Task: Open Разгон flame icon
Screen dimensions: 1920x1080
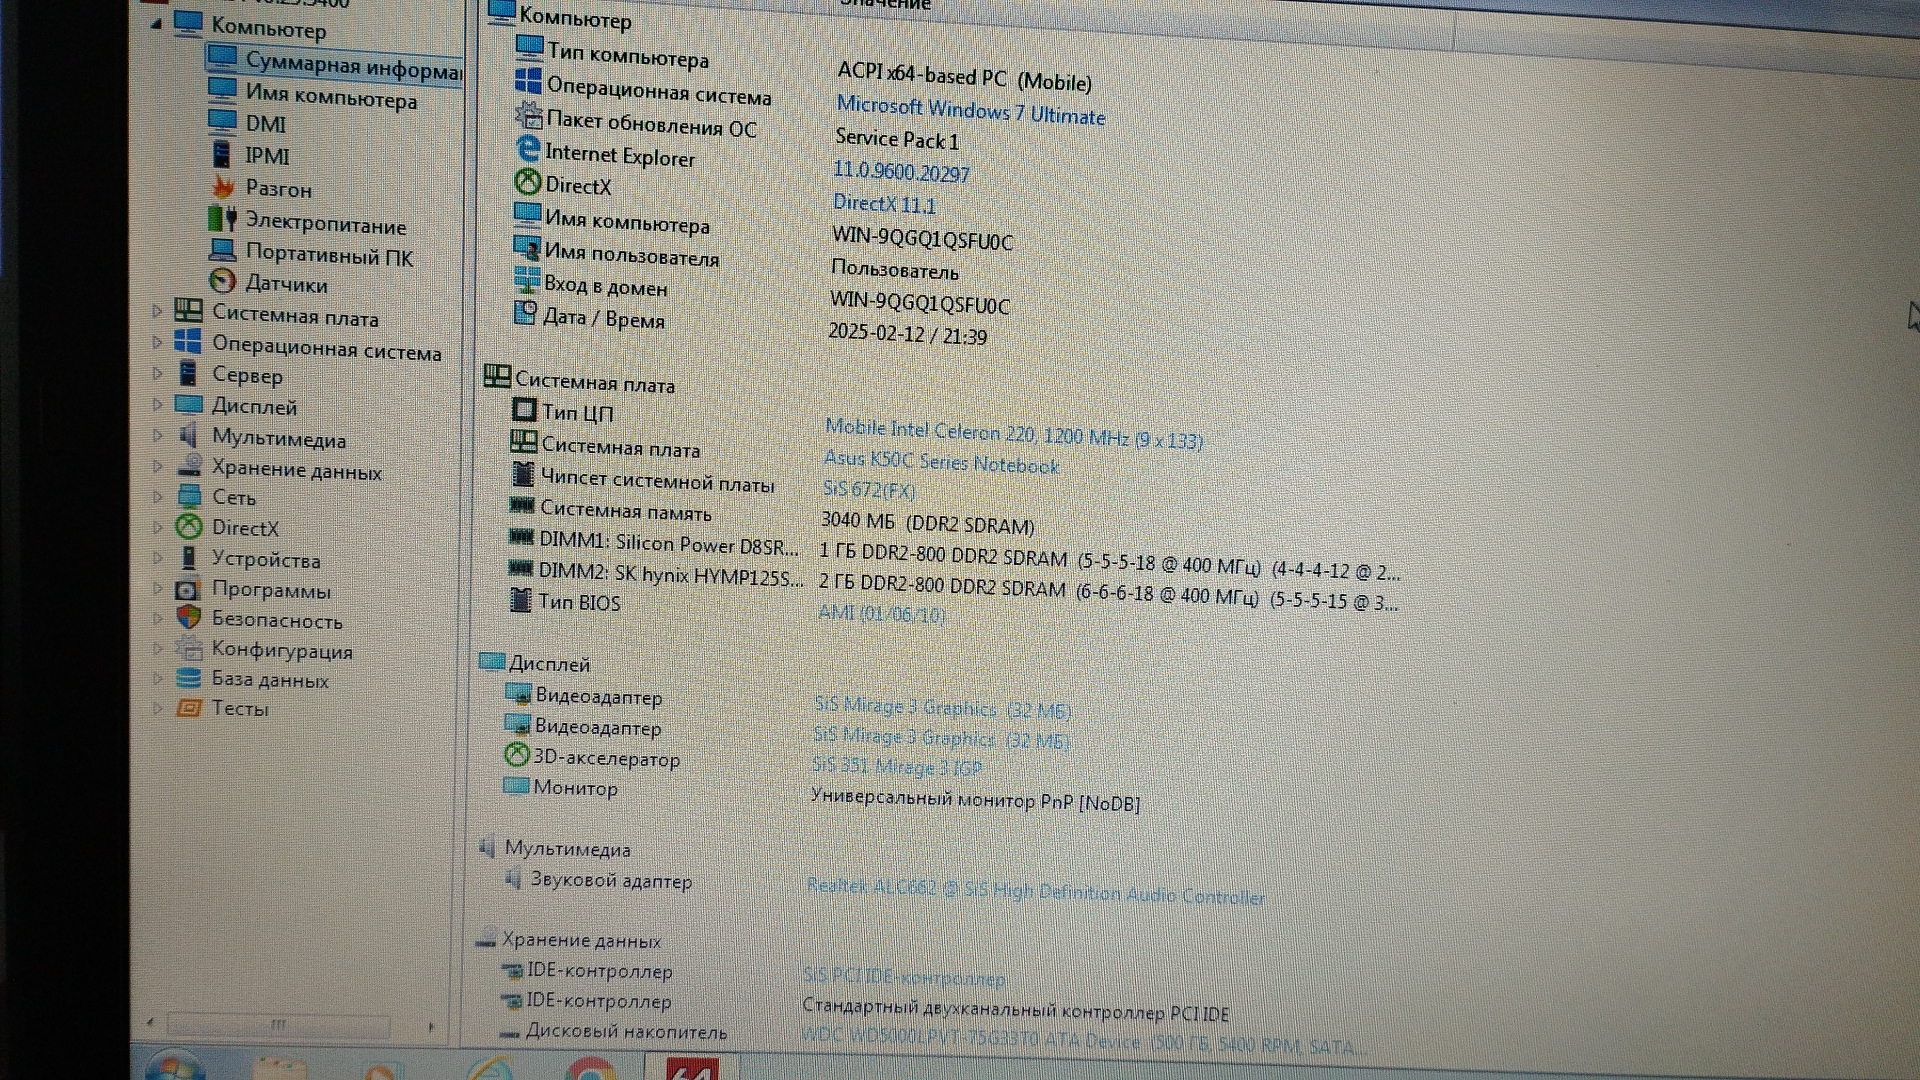Action: [x=222, y=187]
